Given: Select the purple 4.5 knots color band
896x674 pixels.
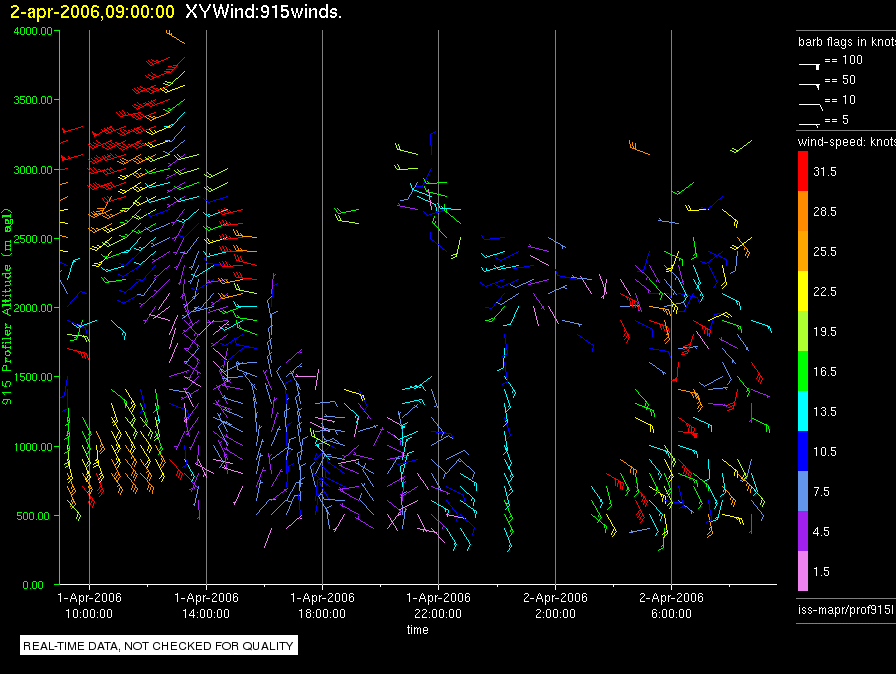Looking at the screenshot, I should point(803,531).
